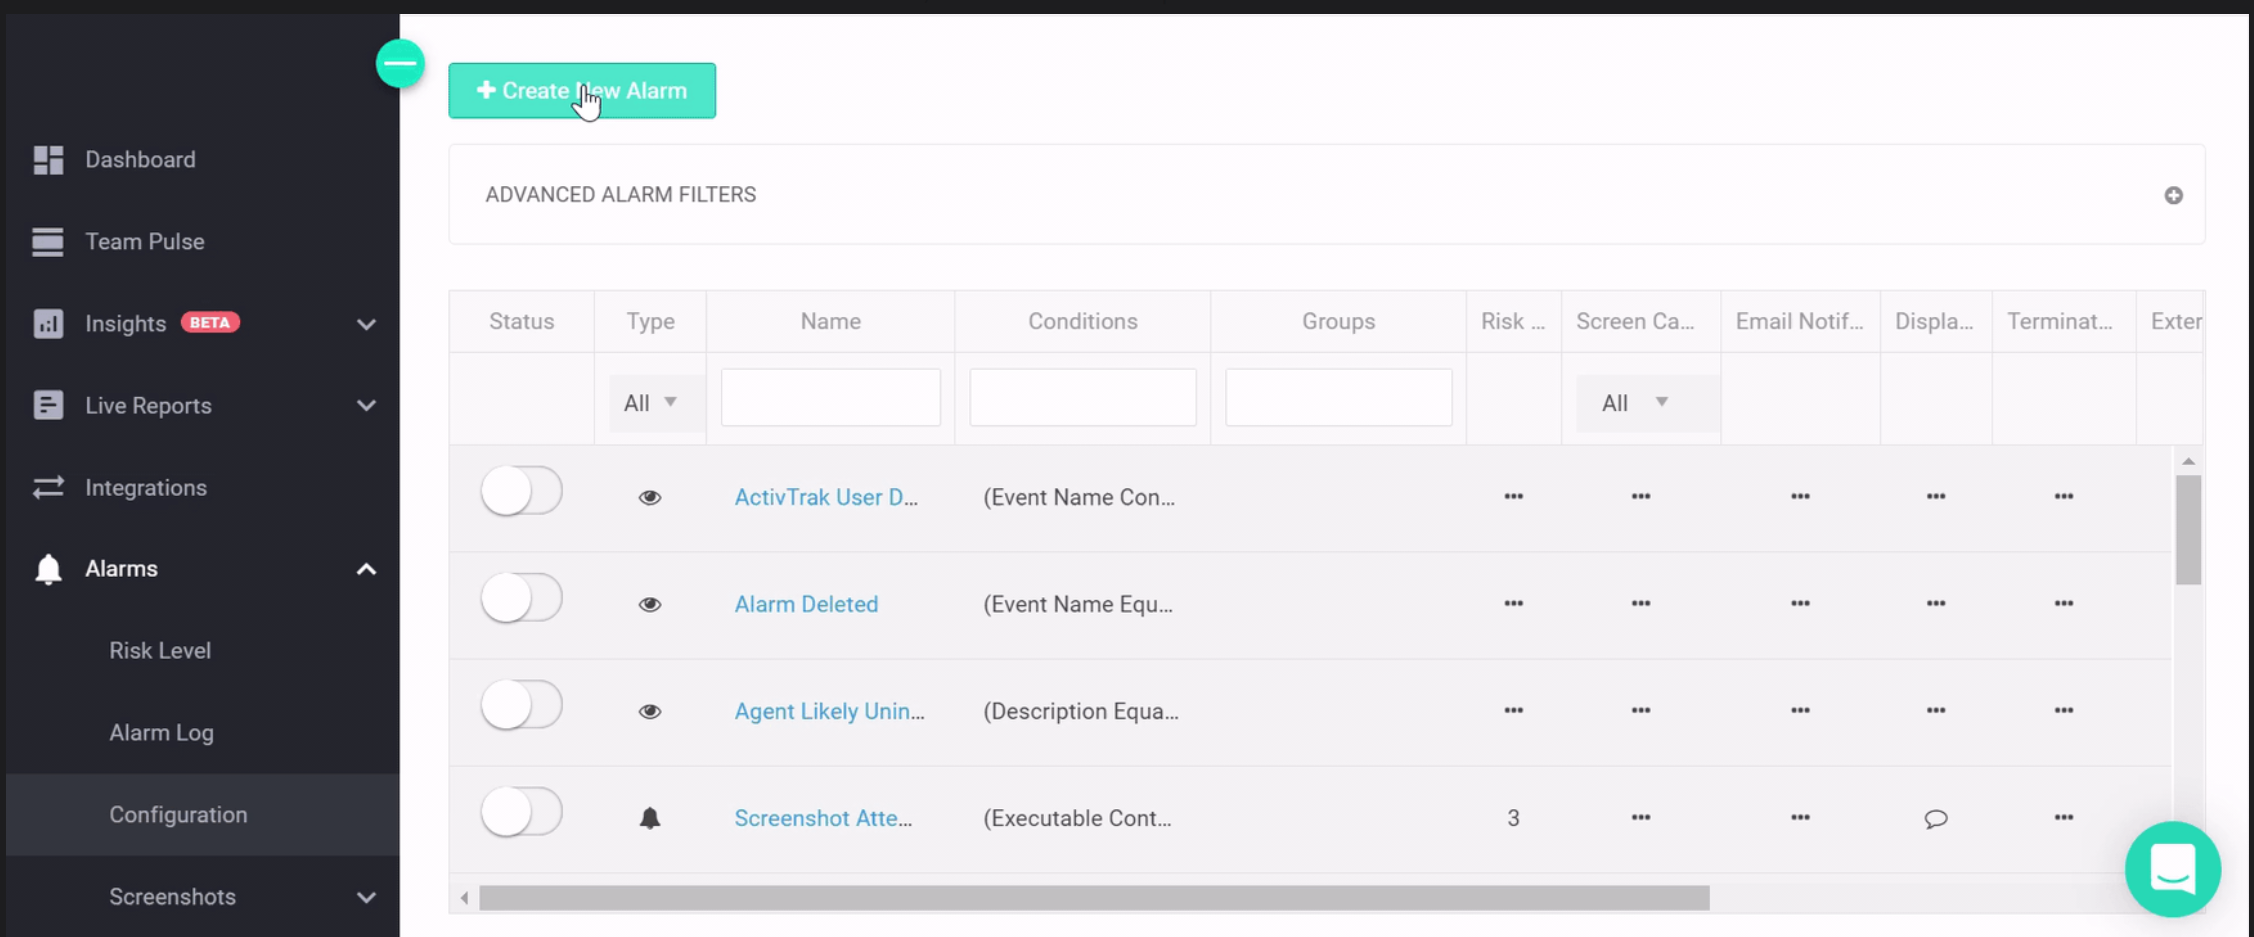This screenshot has height=937, width=2254.
Task: Open the Screenshot Atte... alarm link
Action: 823,818
